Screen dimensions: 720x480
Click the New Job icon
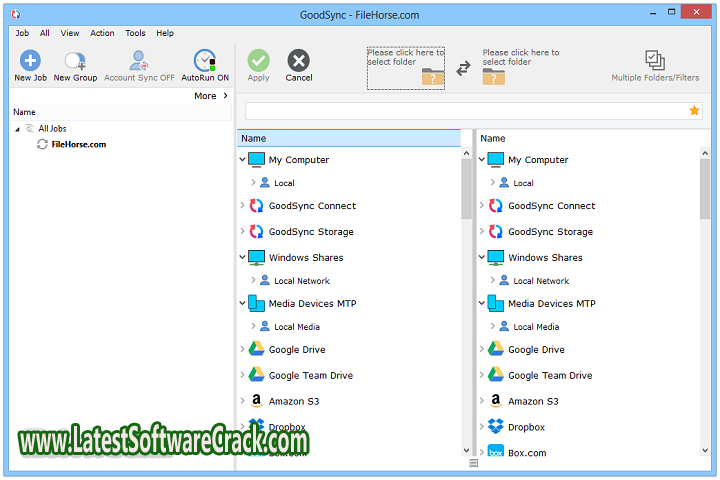coord(30,61)
